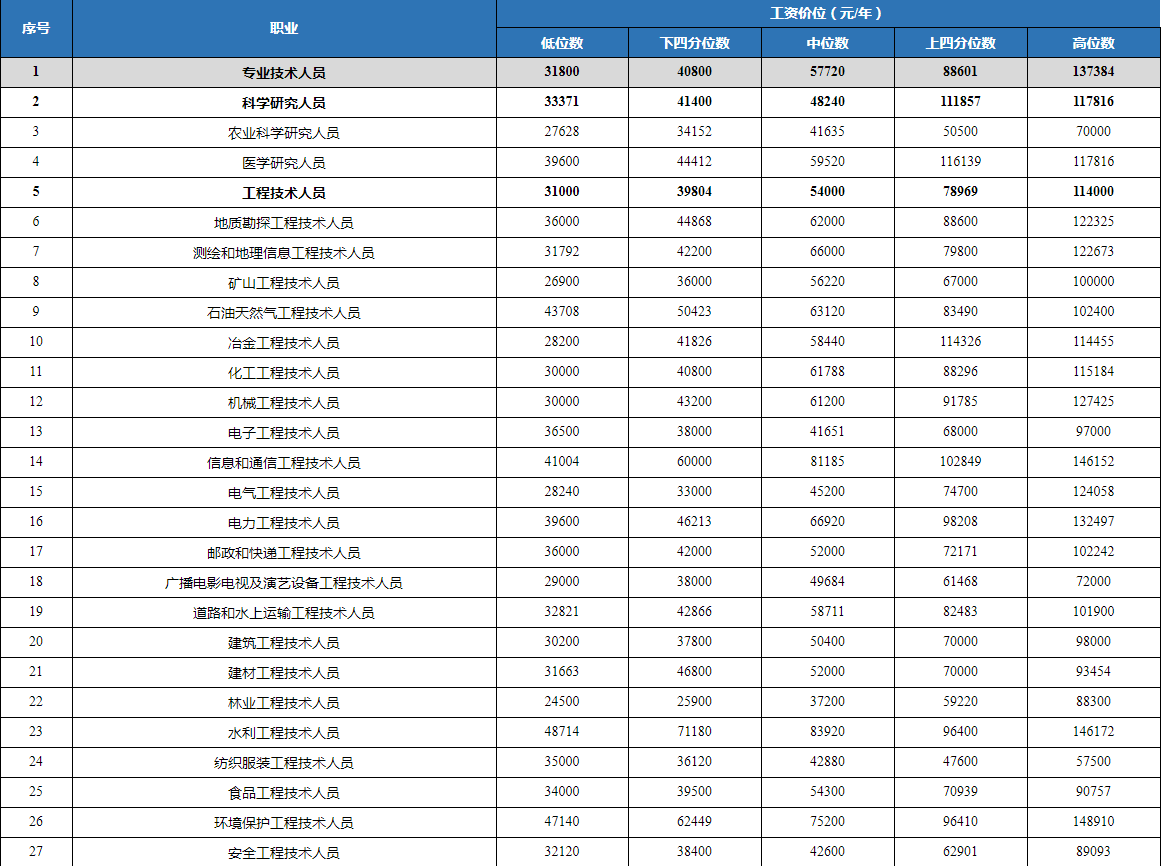Screen dimensions: 1163x866
Task: Click the 信息和通信工程技术人员 cell
Action: [x=284, y=463]
